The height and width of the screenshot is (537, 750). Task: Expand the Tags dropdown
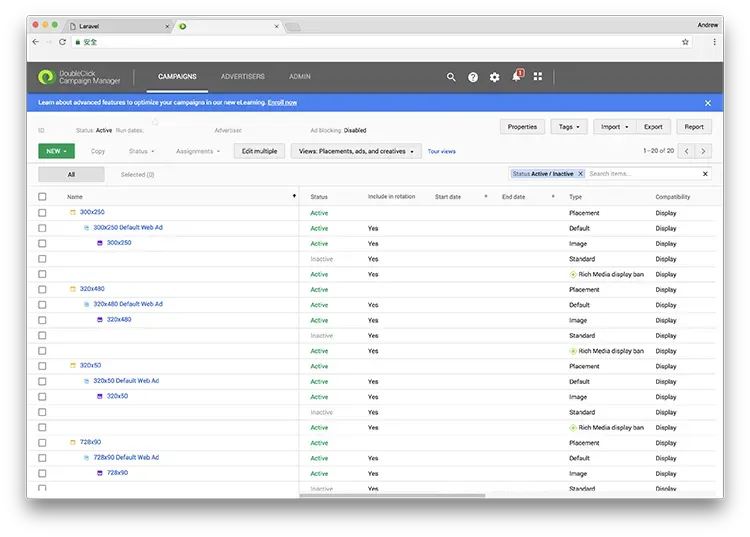pyautogui.click(x=569, y=127)
